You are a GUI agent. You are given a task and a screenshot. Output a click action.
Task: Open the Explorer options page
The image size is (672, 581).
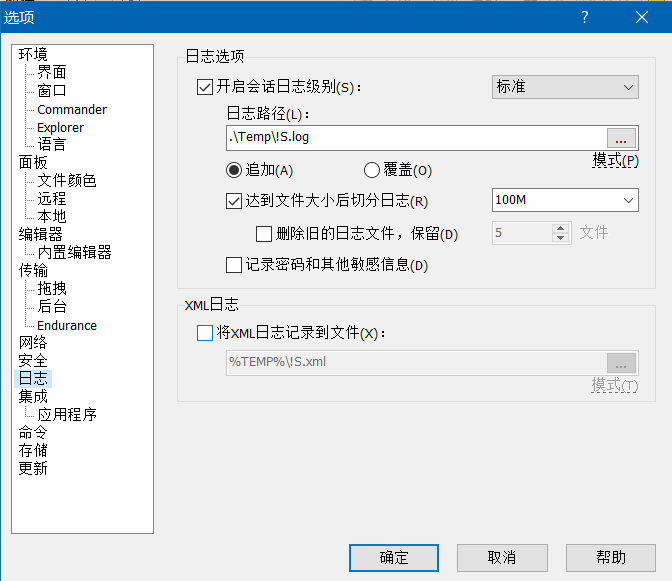click(x=60, y=128)
